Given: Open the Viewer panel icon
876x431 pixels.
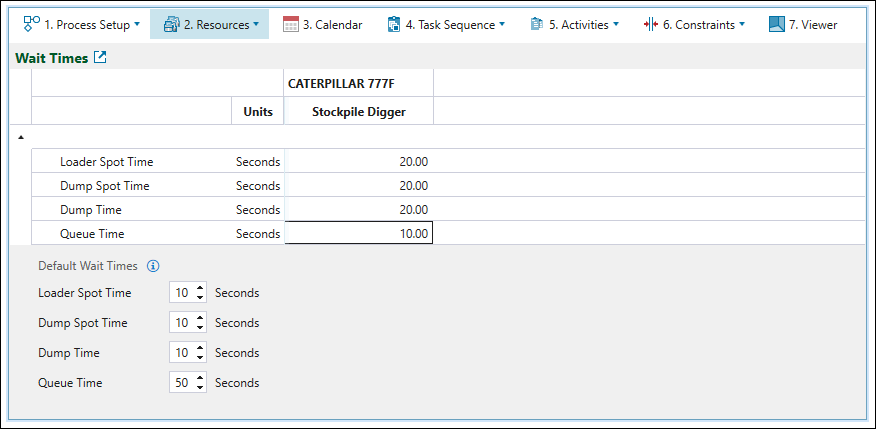Looking at the screenshot, I should pyautogui.click(x=777, y=24).
